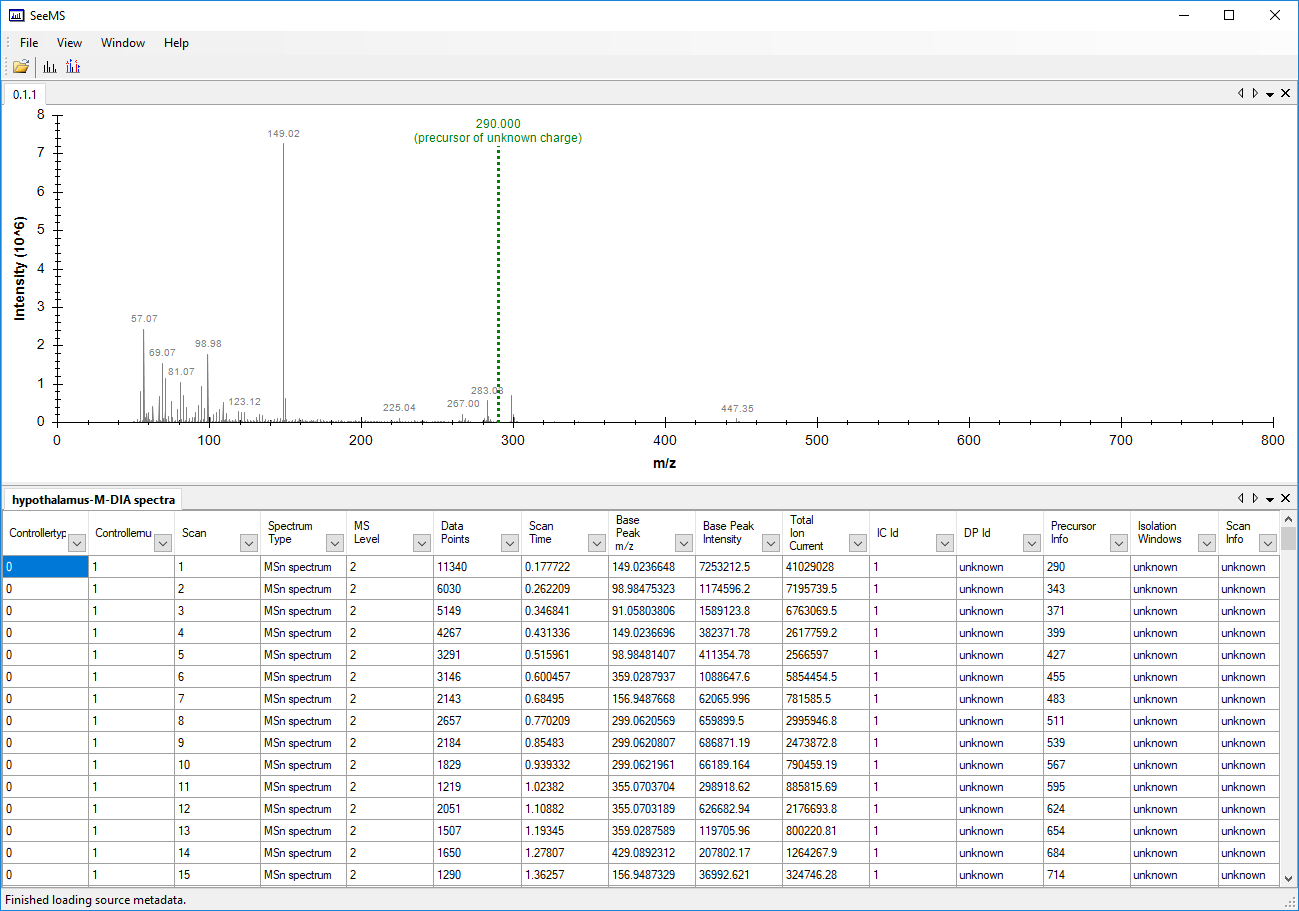This screenshot has height=911, width=1299.
Task: Click the SeeMS application title icon
Action: click(x=16, y=15)
